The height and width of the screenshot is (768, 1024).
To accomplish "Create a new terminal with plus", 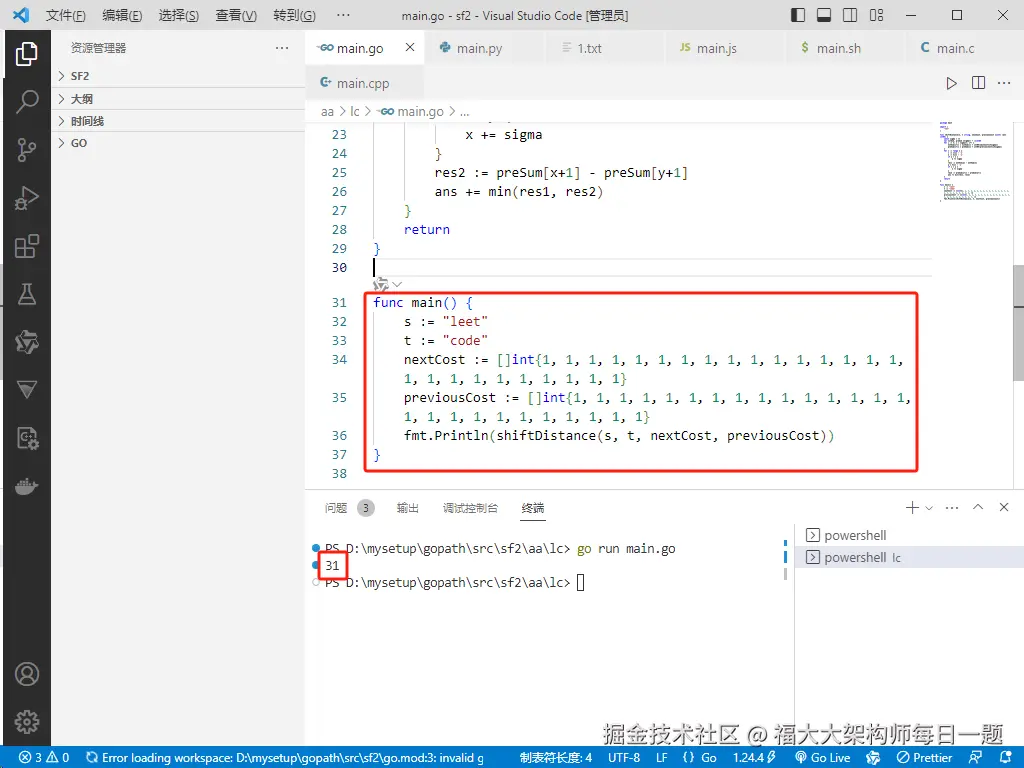I will click(912, 507).
